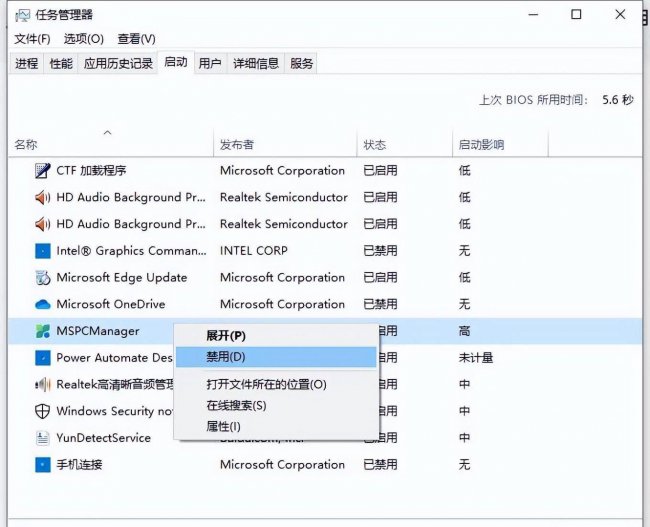Click Microsoft Edge Update icon
The width and height of the screenshot is (650, 527).
pyautogui.click(x=43, y=277)
